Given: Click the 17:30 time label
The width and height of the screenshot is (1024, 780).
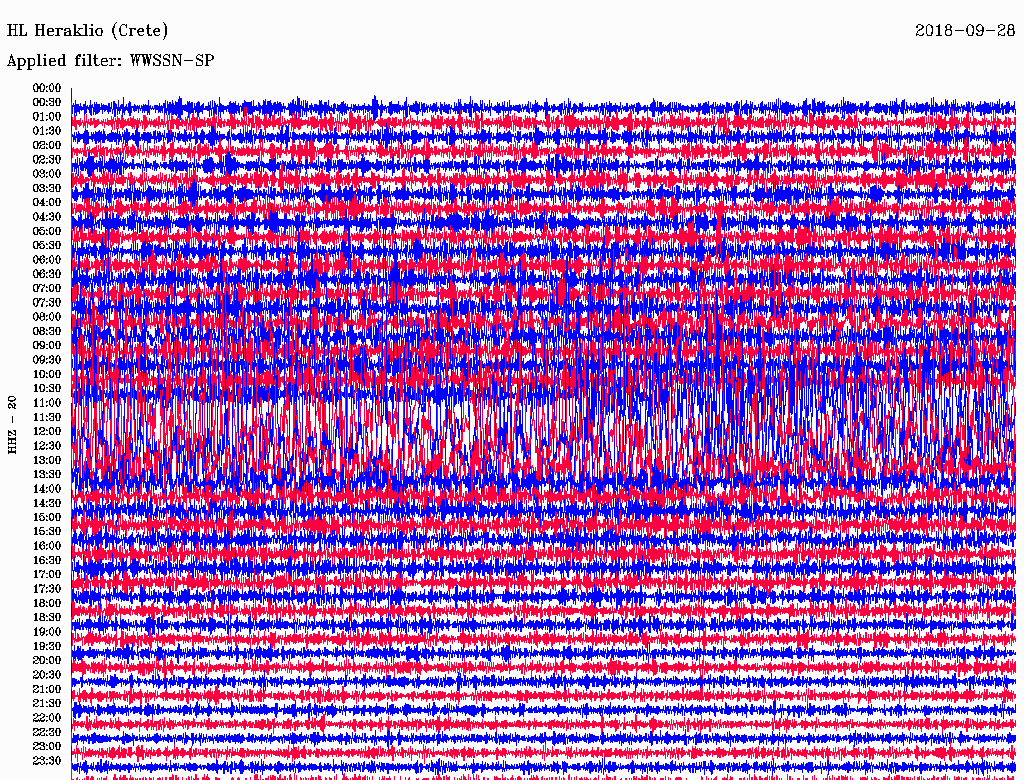Looking at the screenshot, I should point(47,589).
